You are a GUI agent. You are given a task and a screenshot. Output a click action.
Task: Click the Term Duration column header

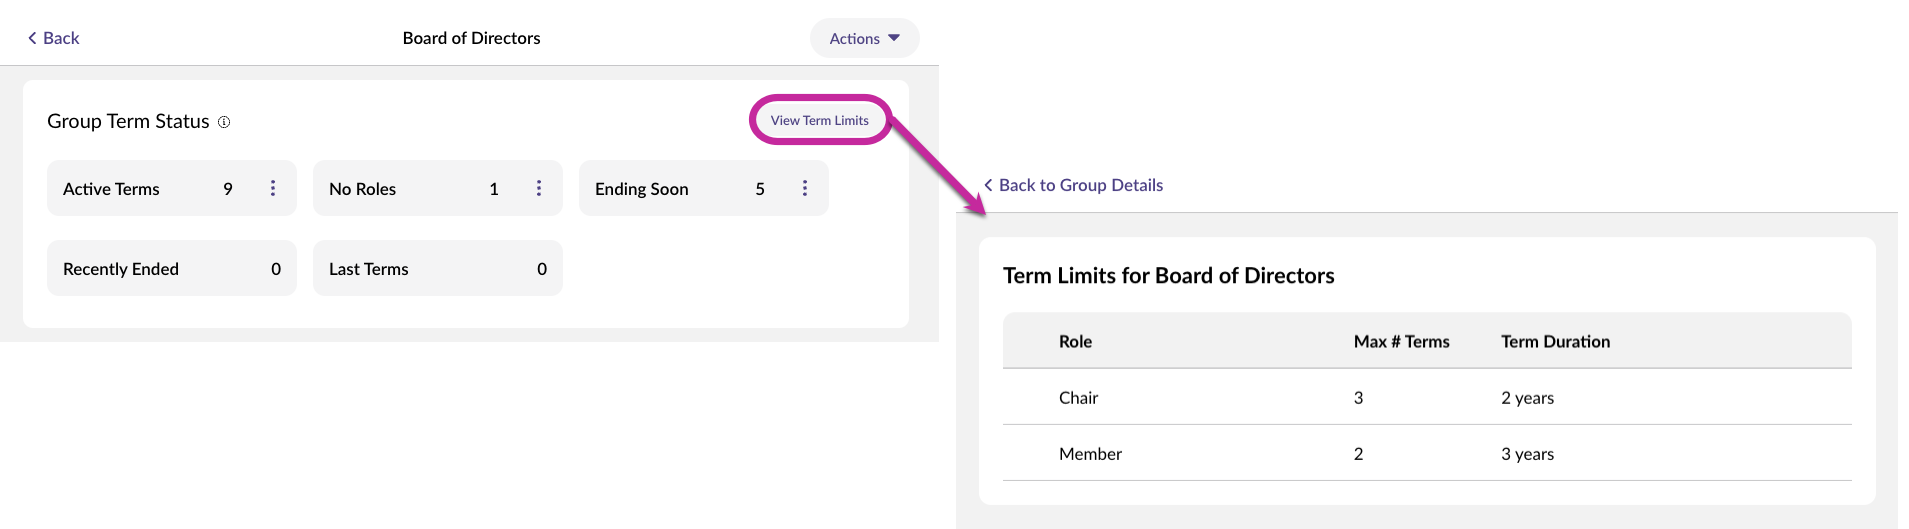tap(1555, 341)
